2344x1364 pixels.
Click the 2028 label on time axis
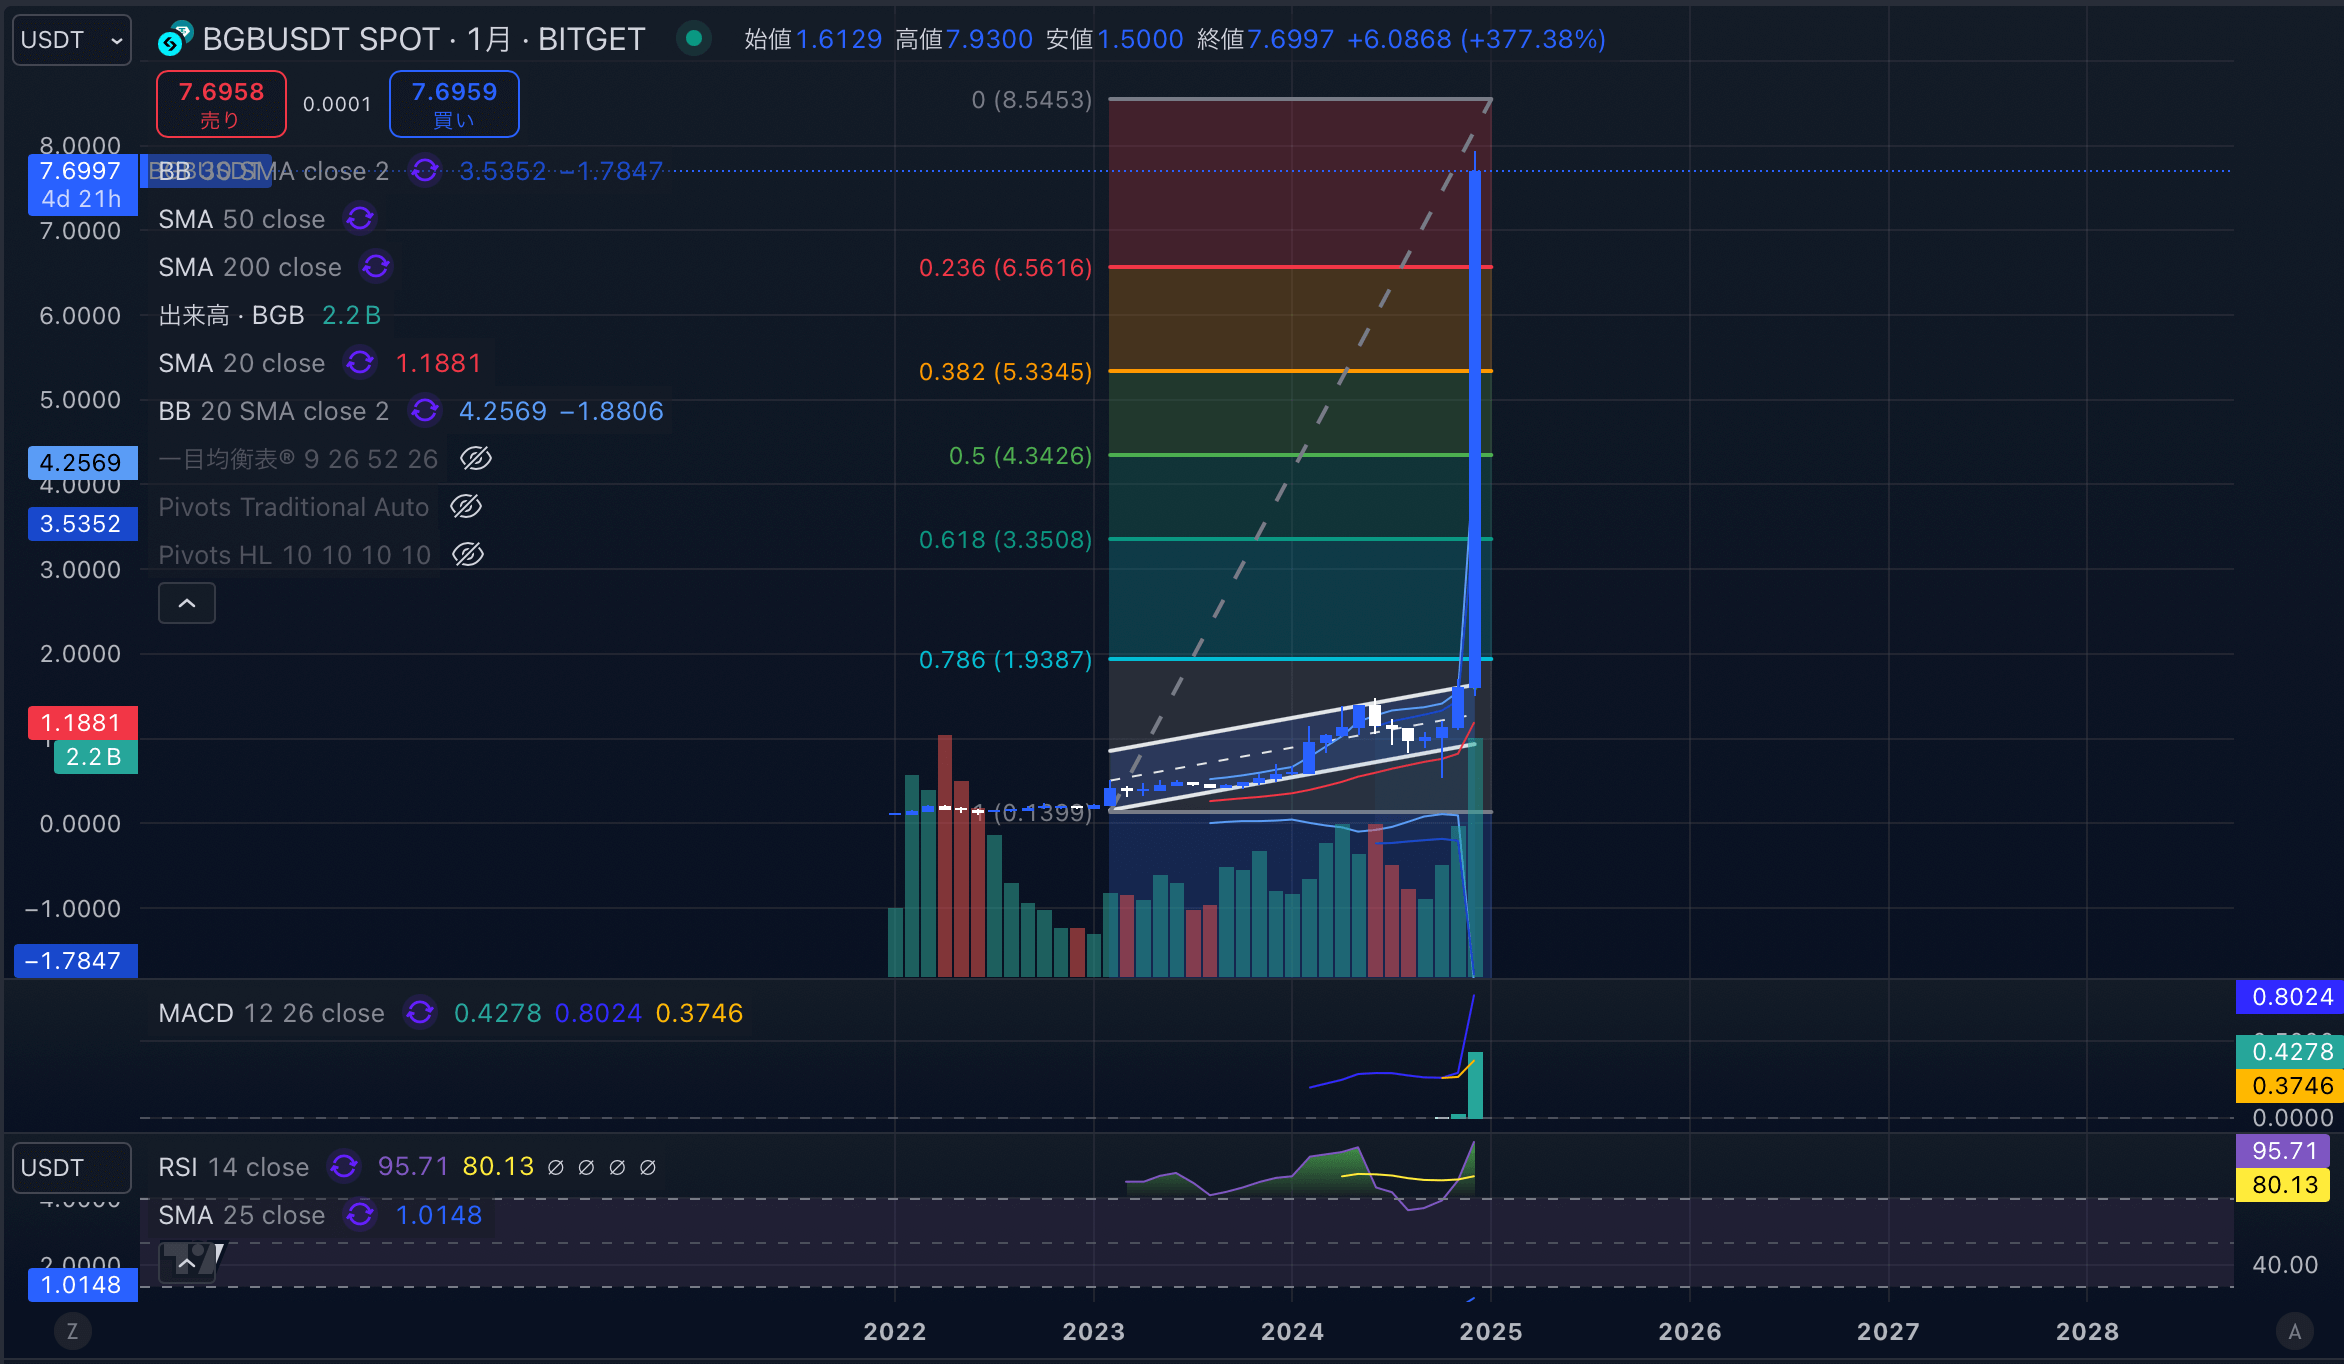(x=2087, y=1332)
